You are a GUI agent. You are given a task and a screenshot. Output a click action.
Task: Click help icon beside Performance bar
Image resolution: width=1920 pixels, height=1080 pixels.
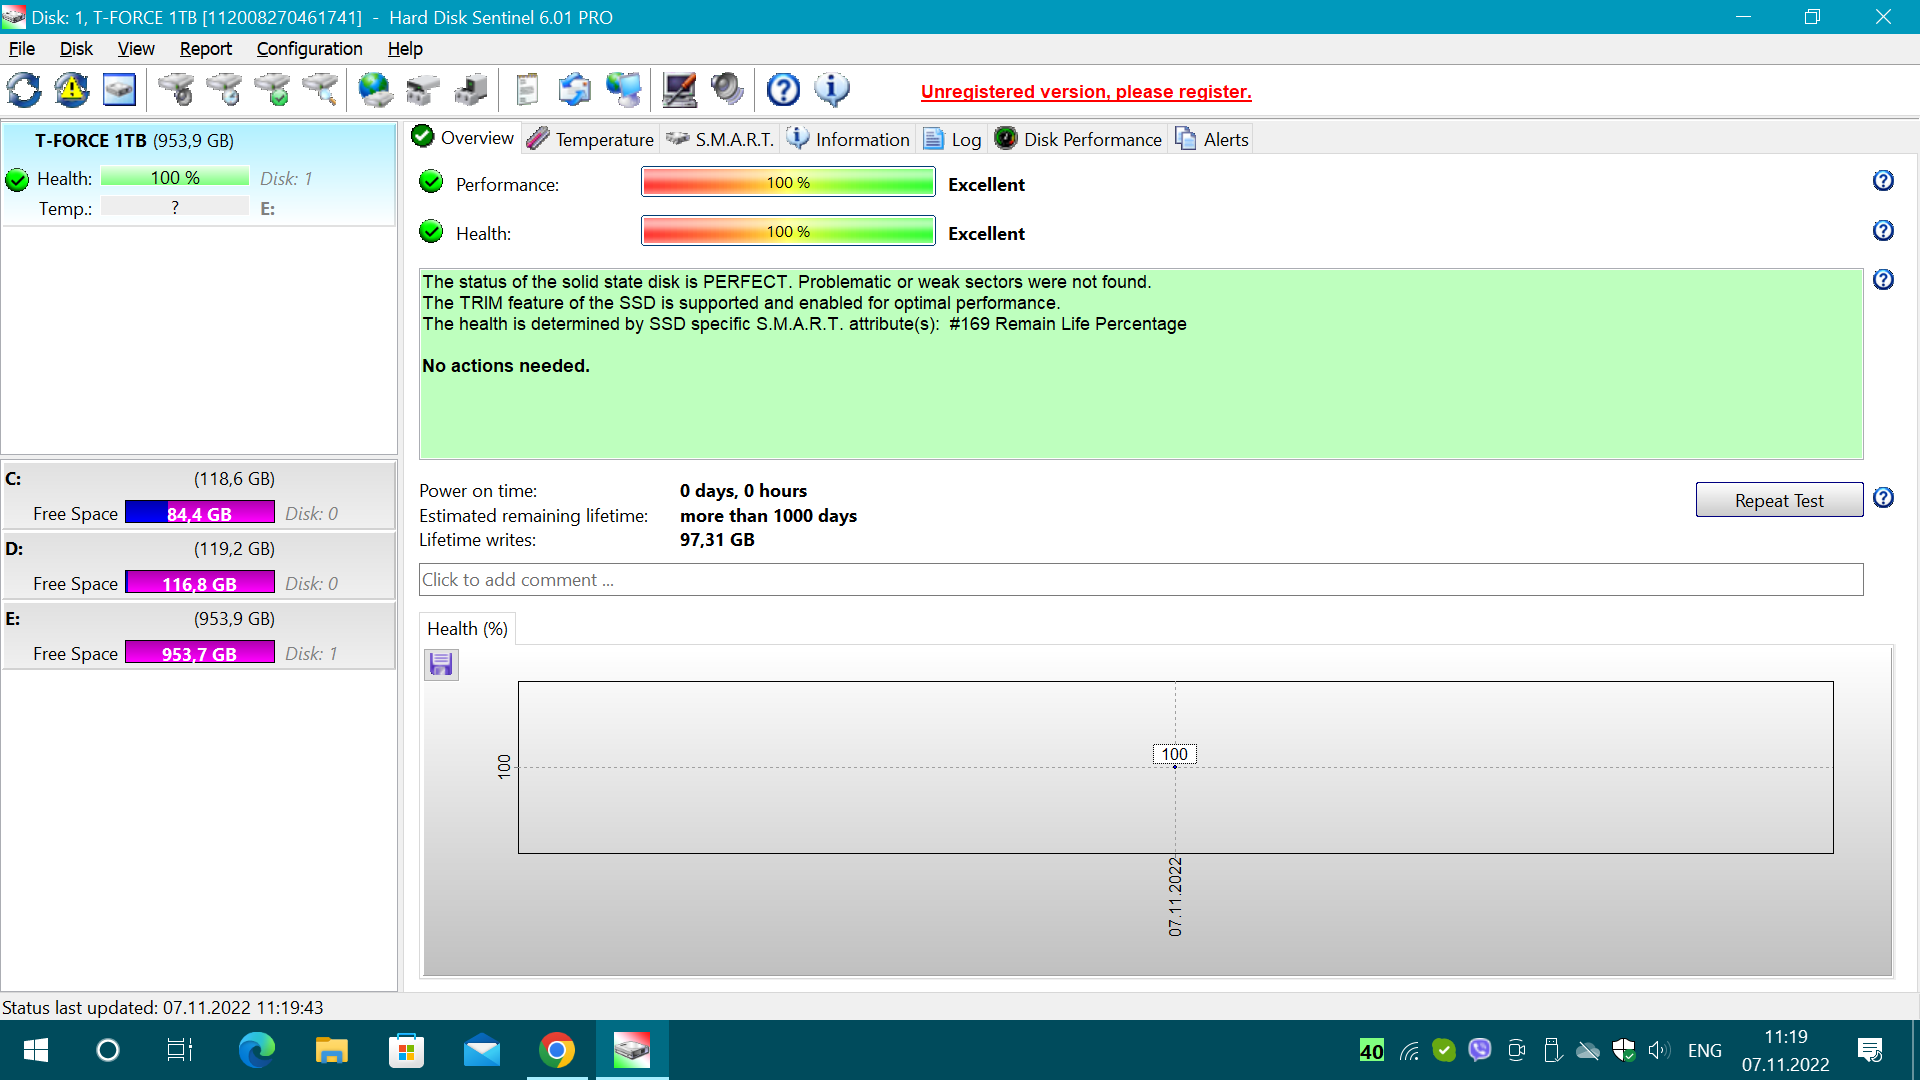1883,181
